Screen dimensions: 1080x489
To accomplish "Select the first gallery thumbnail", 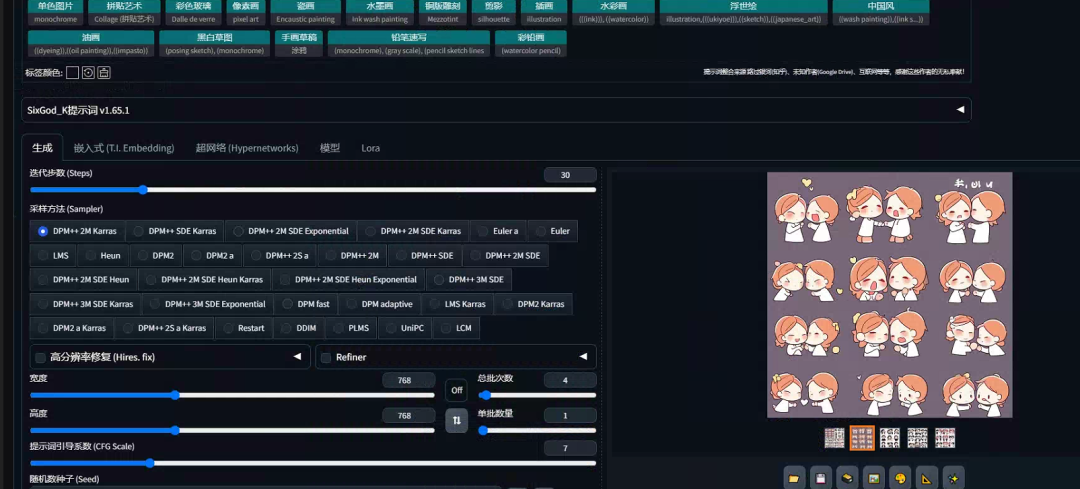I will (x=834, y=438).
